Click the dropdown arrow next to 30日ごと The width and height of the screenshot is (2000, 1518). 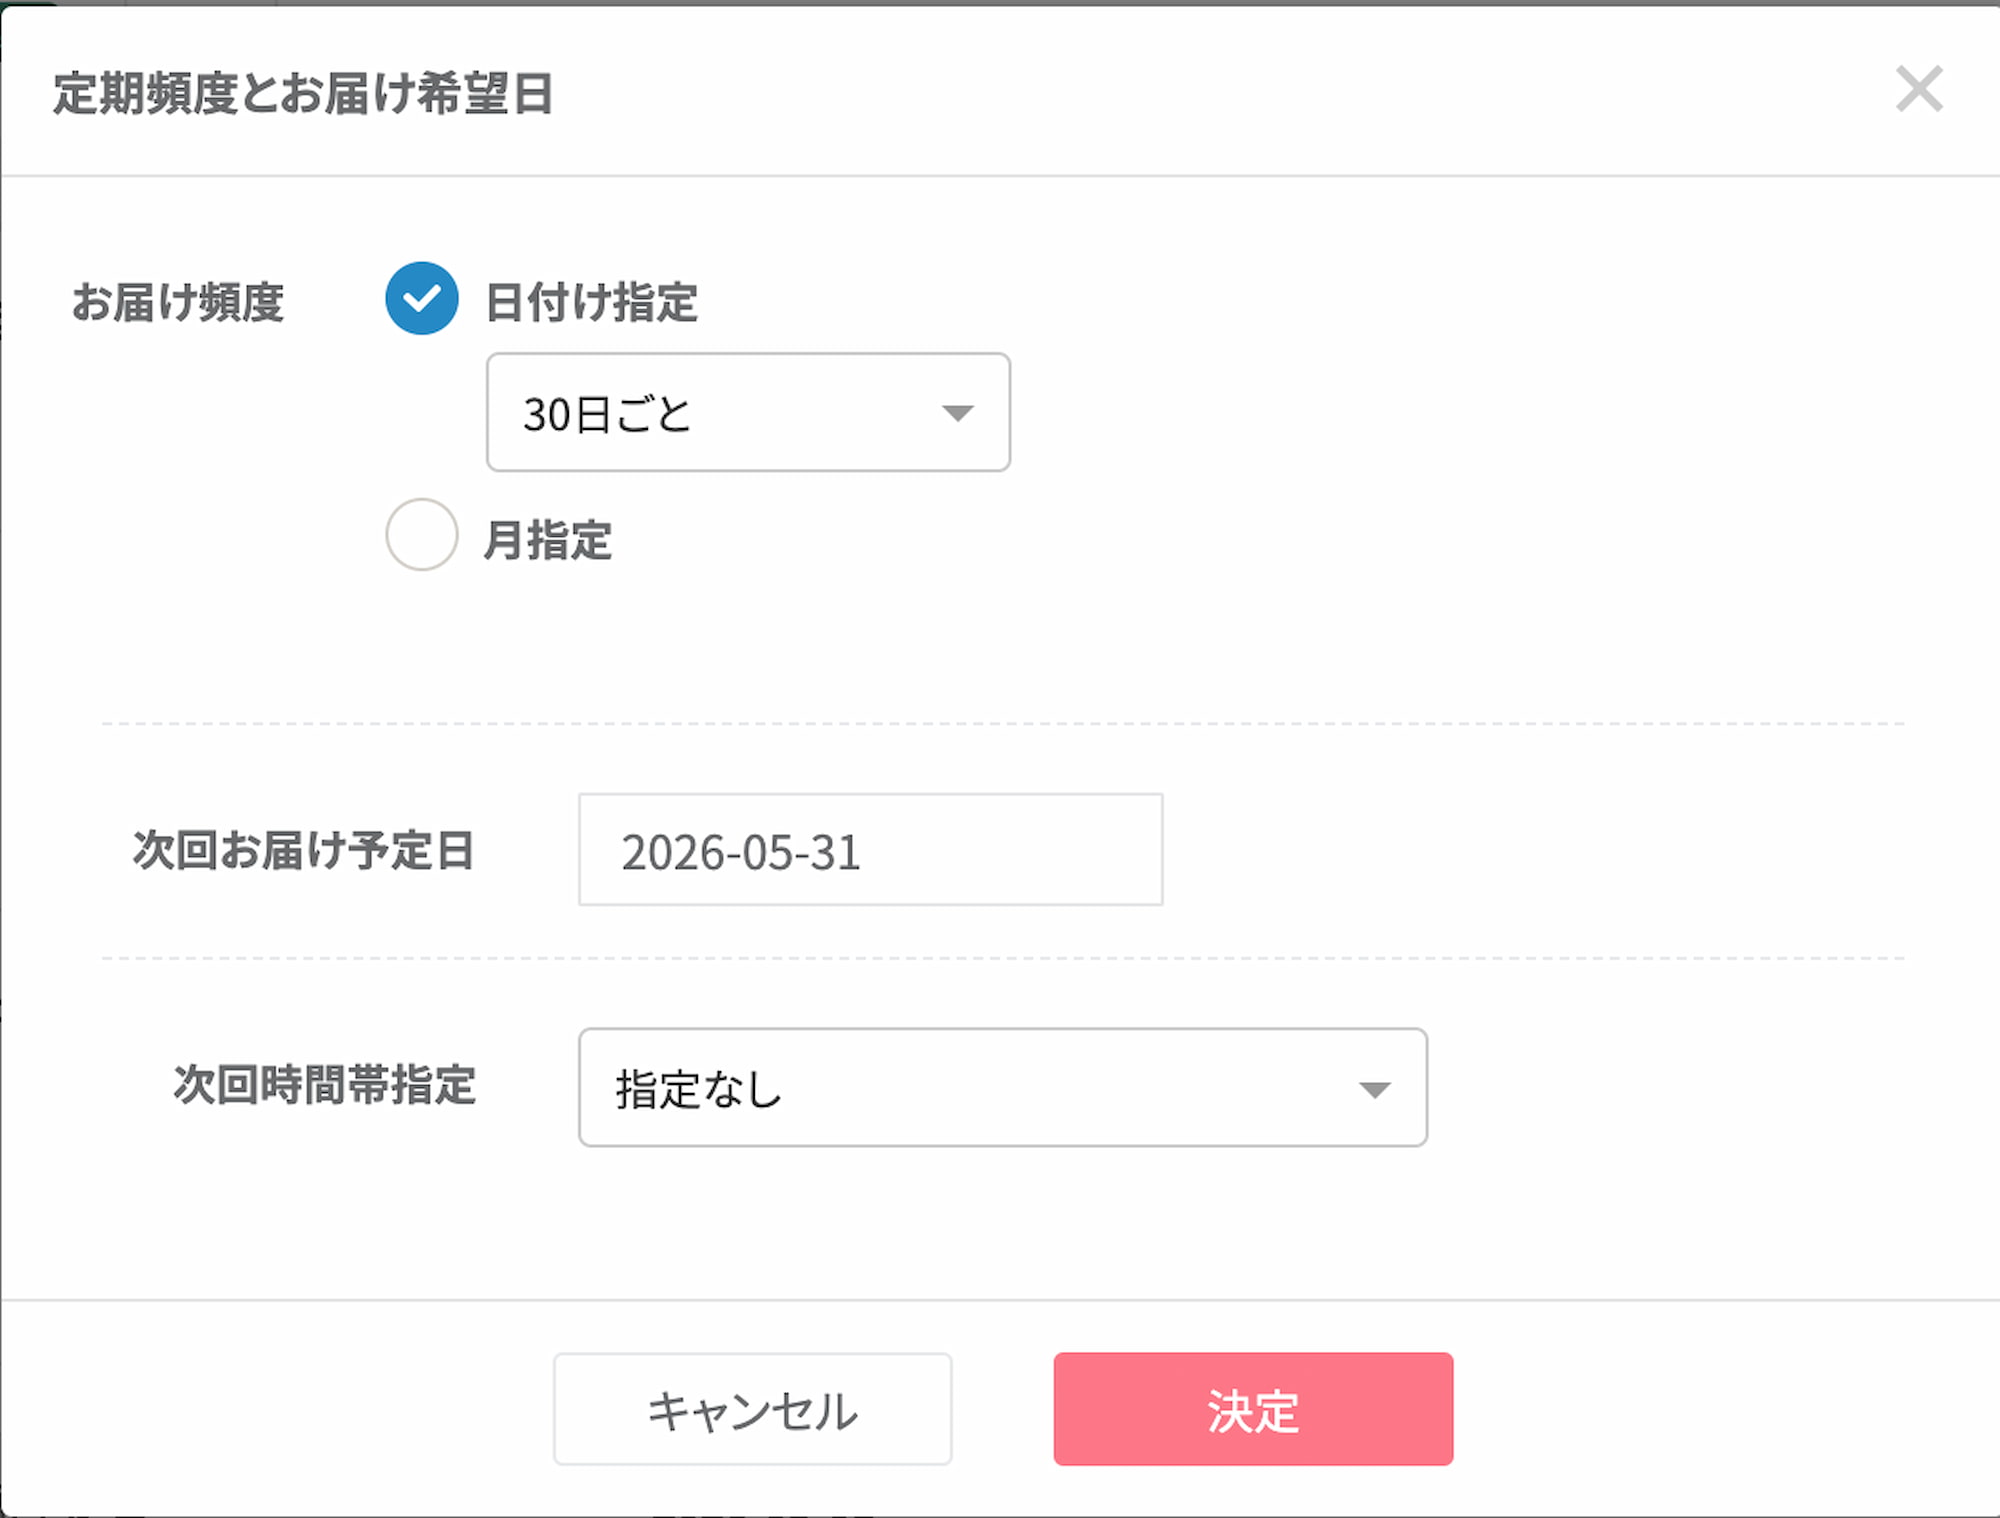[x=957, y=413]
